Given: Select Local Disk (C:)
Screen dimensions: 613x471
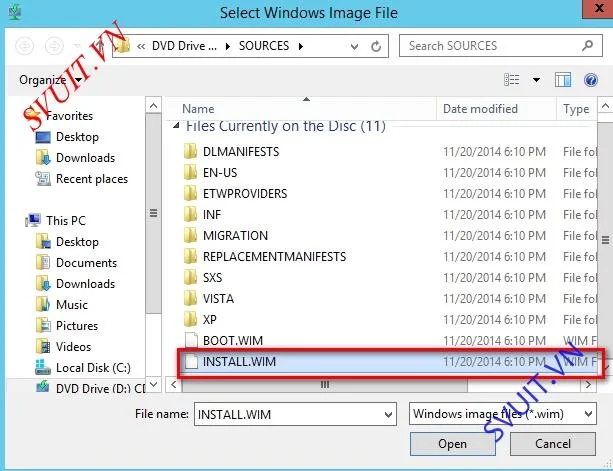Looking at the screenshot, I should pos(83,367).
